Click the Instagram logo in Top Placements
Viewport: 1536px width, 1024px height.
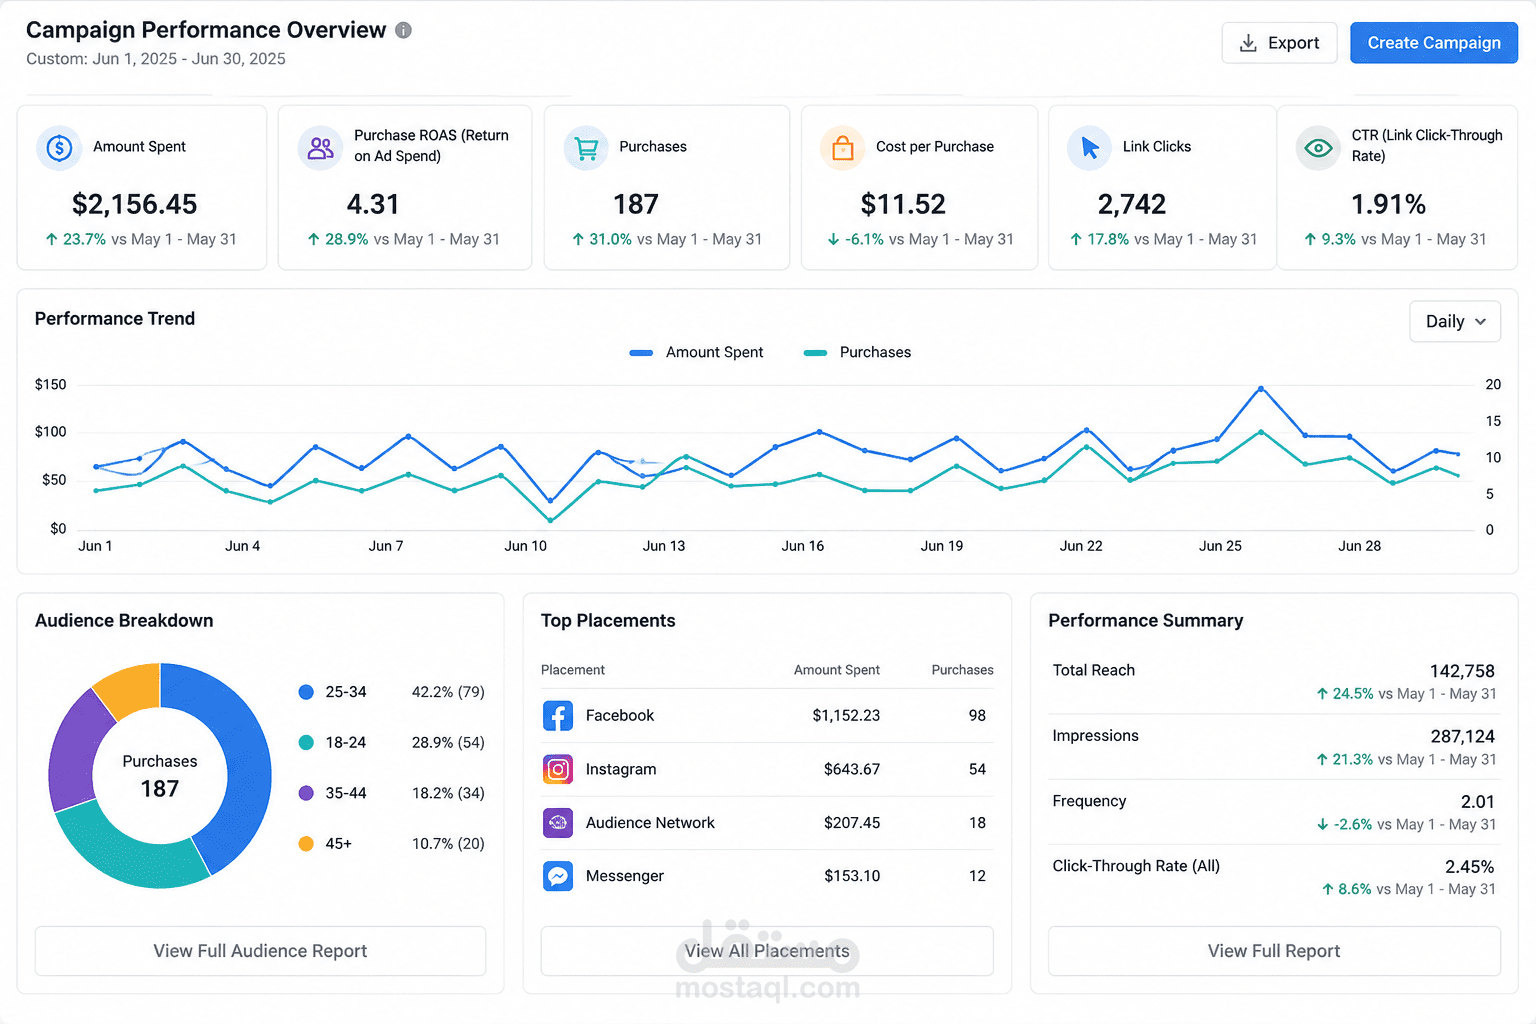tap(558, 769)
